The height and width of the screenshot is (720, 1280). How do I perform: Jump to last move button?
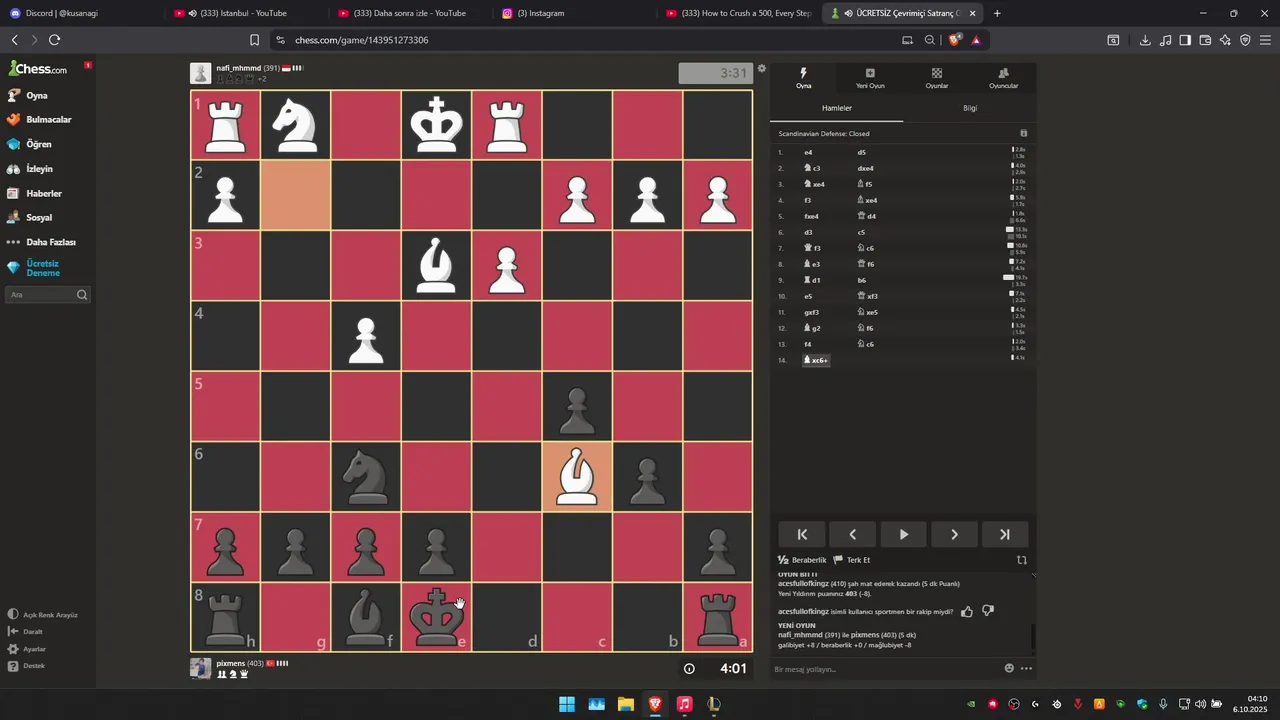1005,534
